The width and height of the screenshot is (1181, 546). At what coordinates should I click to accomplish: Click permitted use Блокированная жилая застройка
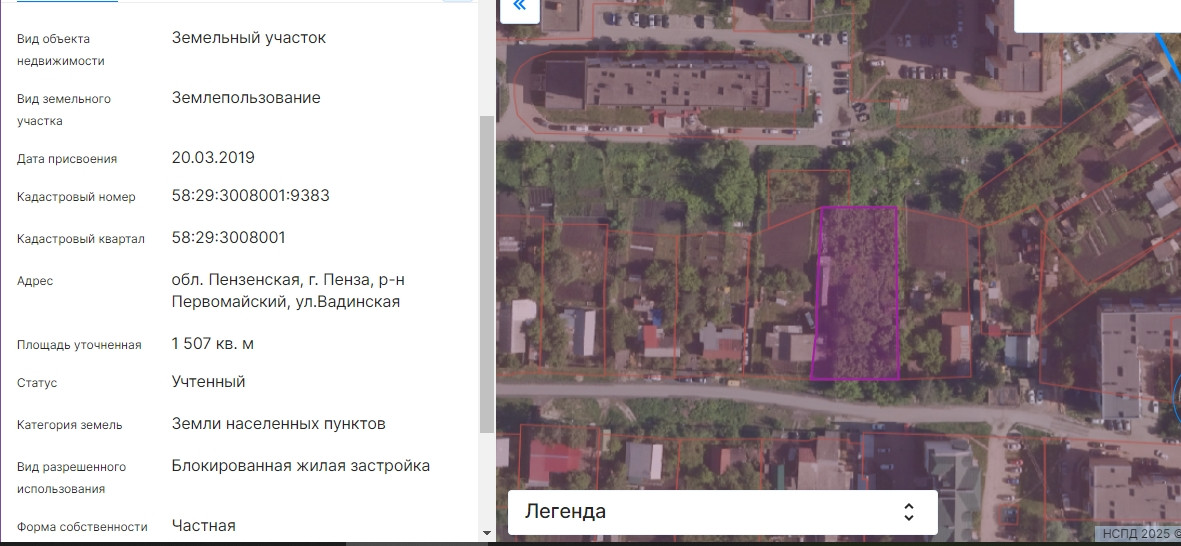pos(300,466)
